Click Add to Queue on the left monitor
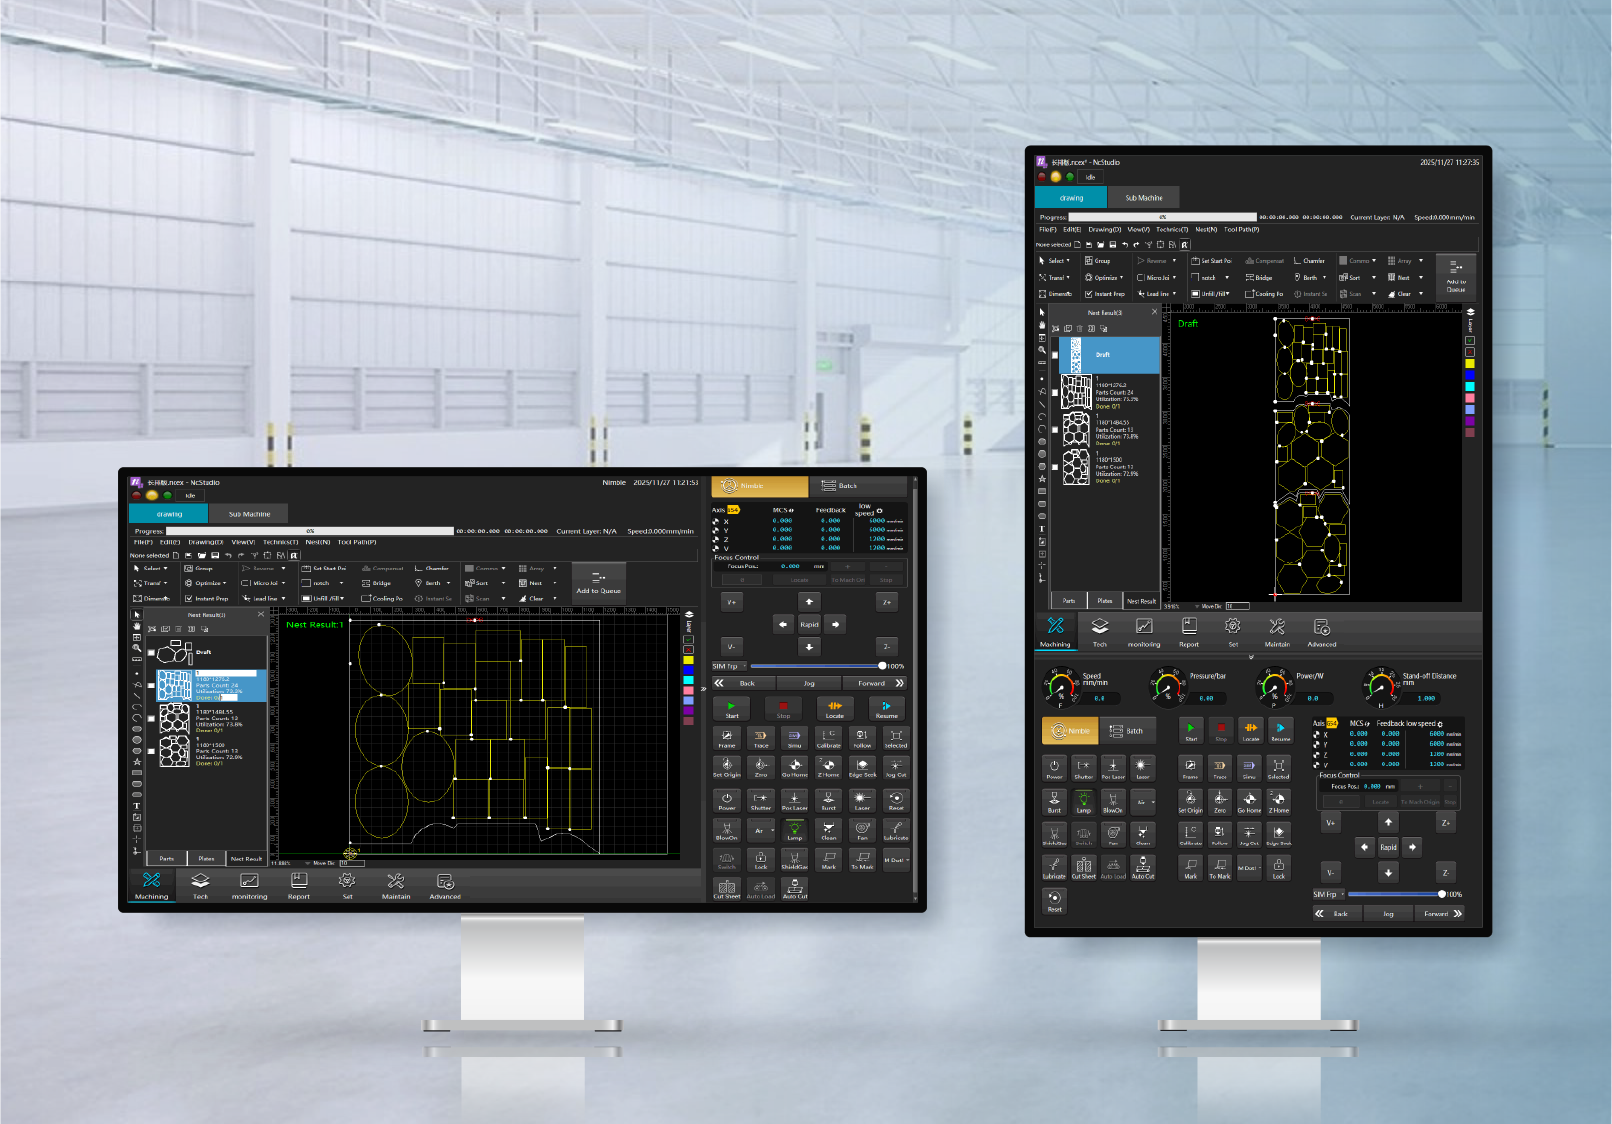 (x=598, y=582)
